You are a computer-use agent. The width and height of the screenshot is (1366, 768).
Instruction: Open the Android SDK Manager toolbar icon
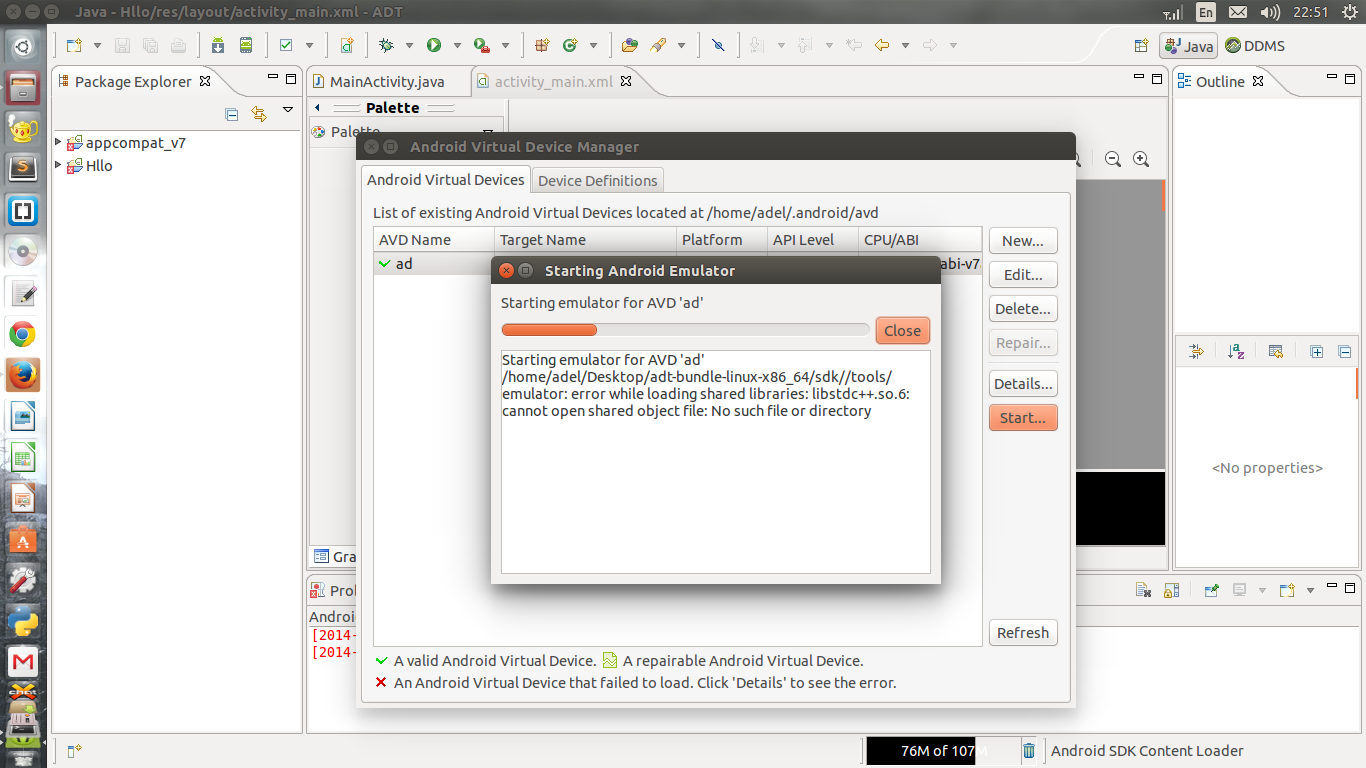point(218,45)
